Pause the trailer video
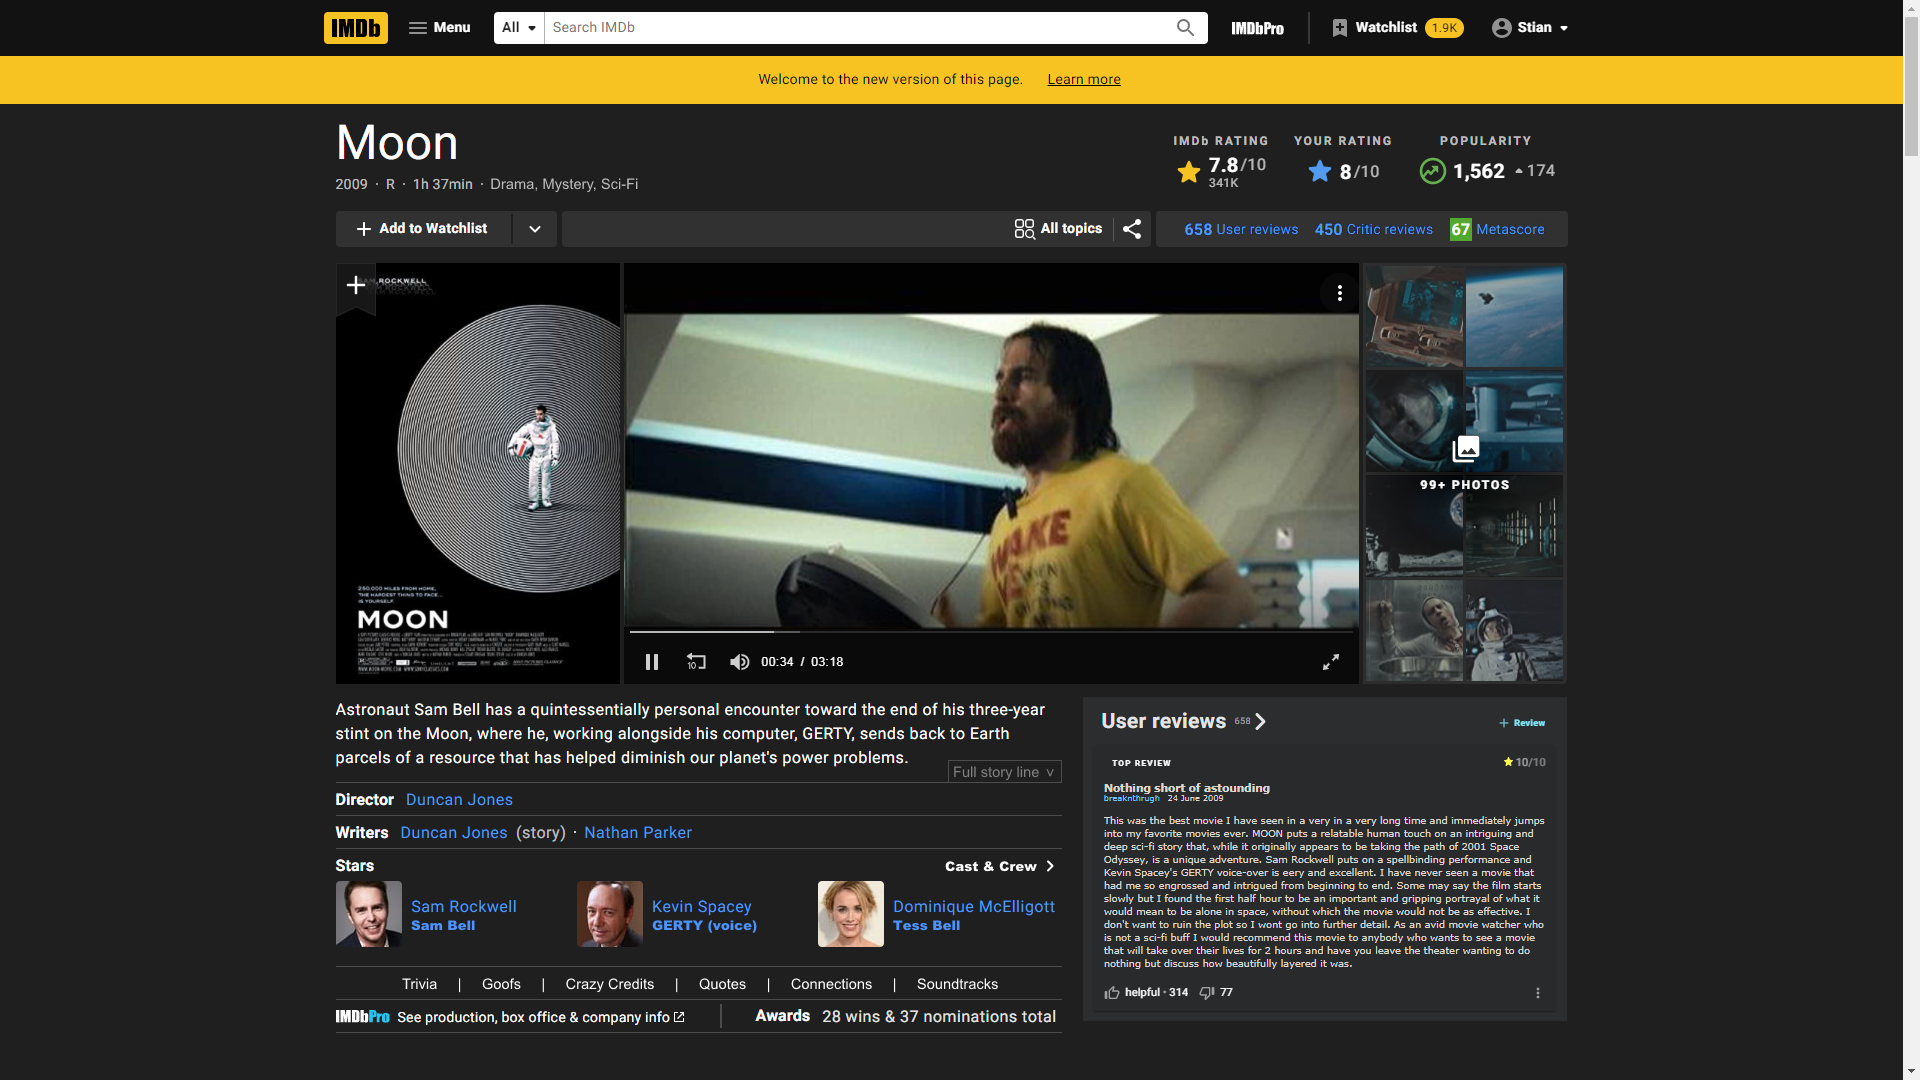 (x=652, y=662)
